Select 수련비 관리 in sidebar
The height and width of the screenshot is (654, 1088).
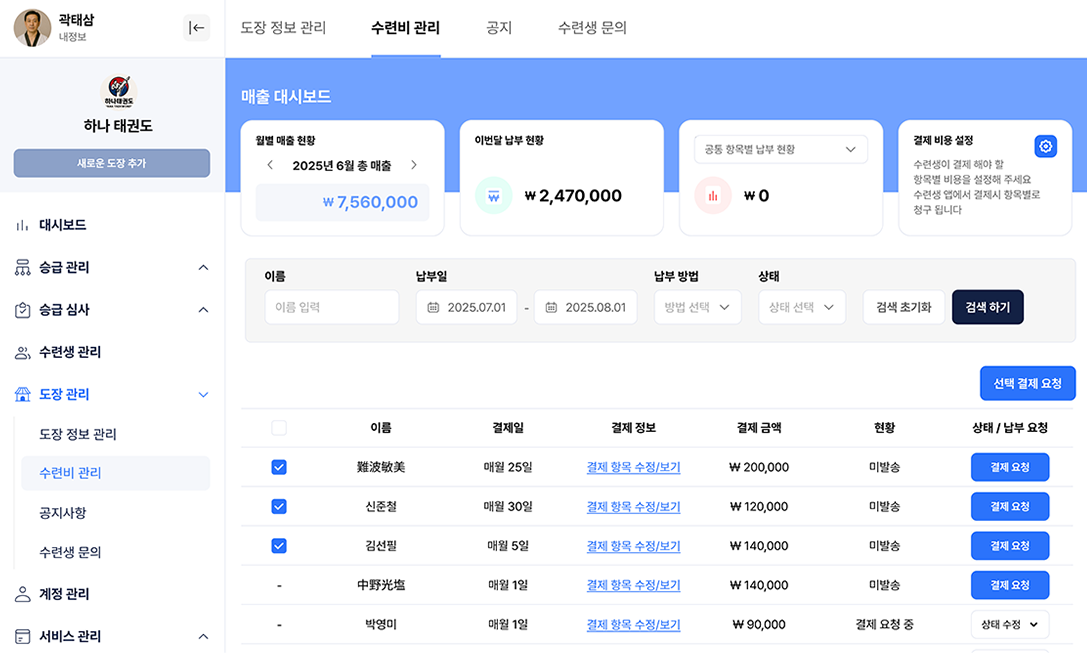coord(115,473)
